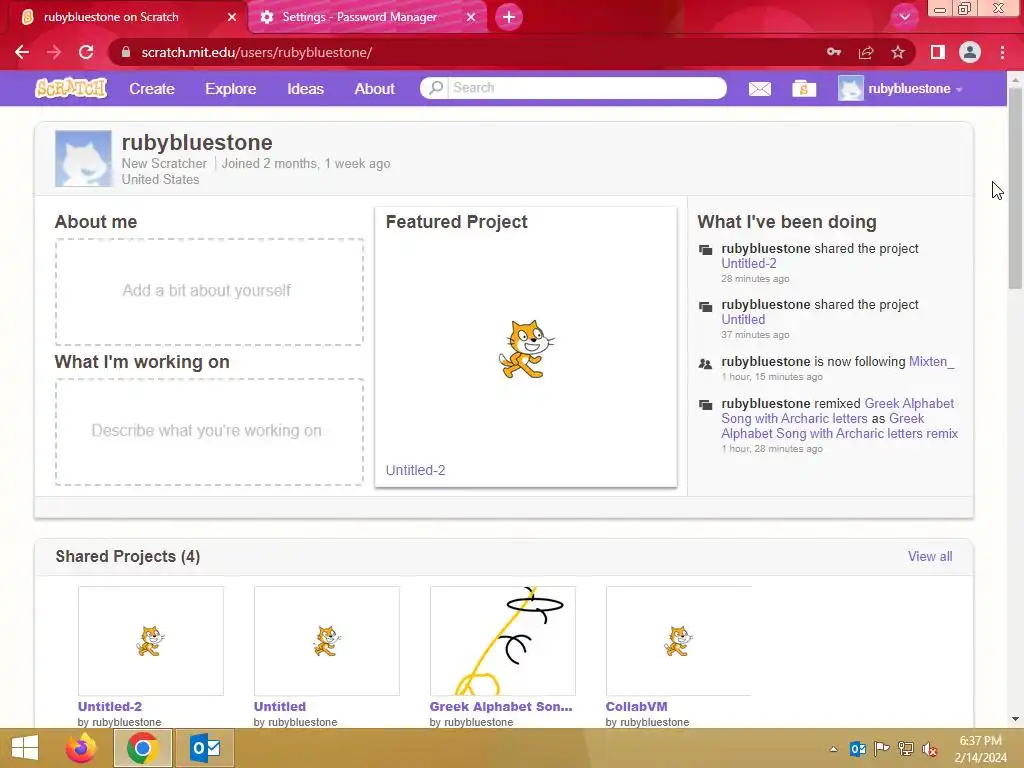Viewport: 1024px width, 768px height.
Task: Bookmark this page with the star icon
Action: [898, 52]
